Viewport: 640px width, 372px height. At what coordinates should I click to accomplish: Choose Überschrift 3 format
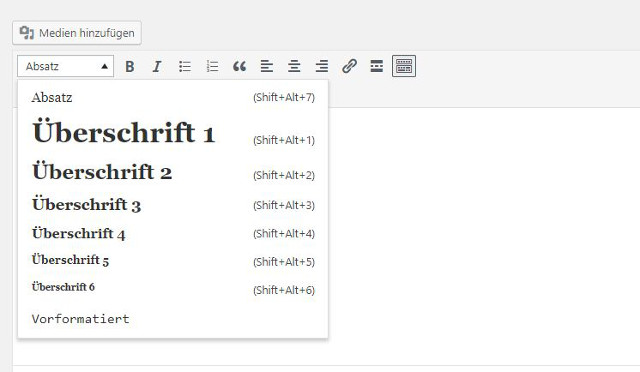tap(173, 205)
